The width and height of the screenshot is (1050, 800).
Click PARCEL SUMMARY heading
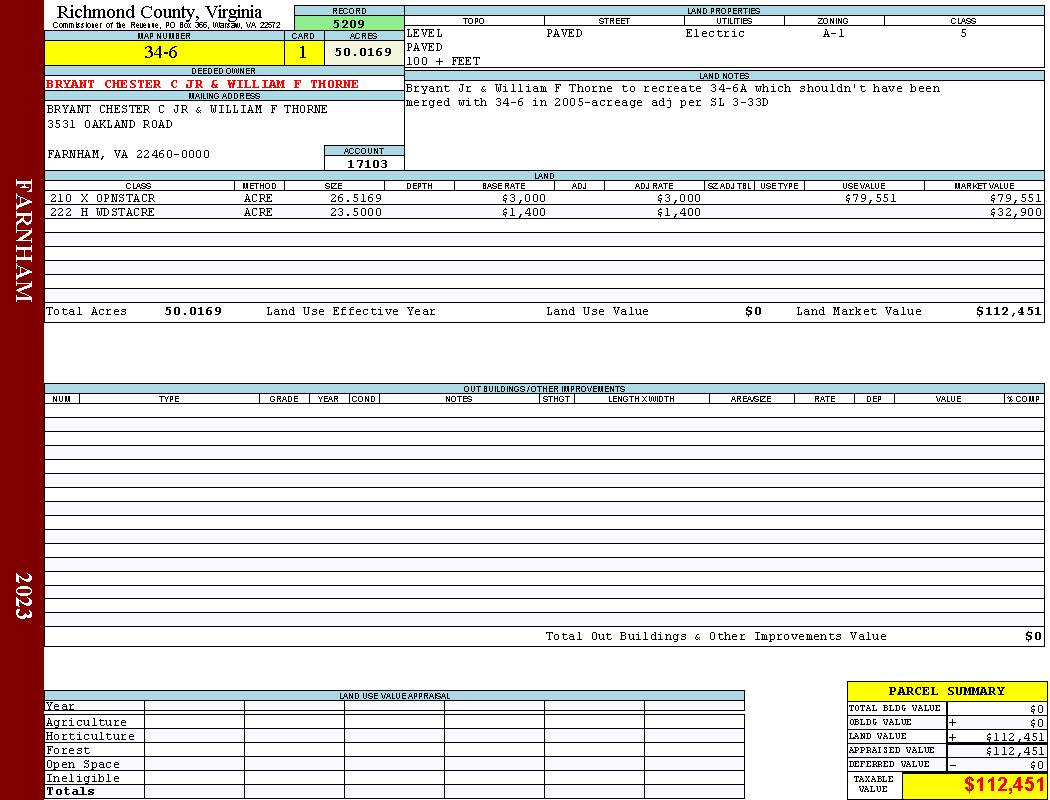pos(946,692)
